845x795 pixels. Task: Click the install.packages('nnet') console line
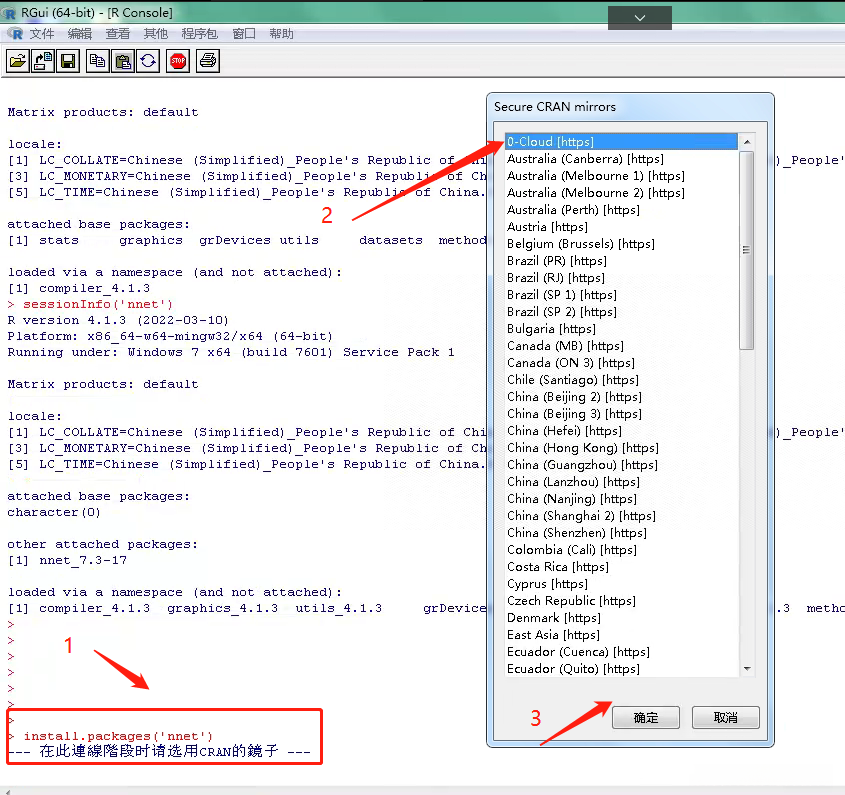click(x=118, y=736)
